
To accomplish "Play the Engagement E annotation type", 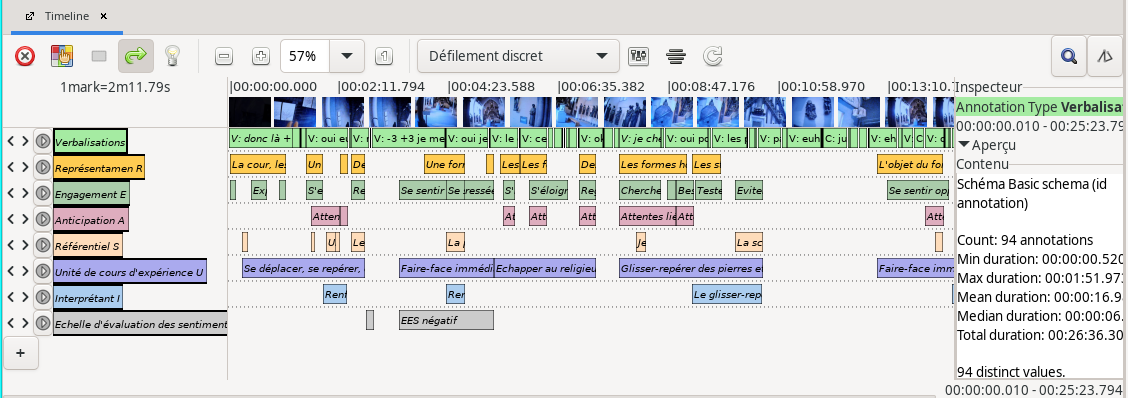I will pos(42,193).
